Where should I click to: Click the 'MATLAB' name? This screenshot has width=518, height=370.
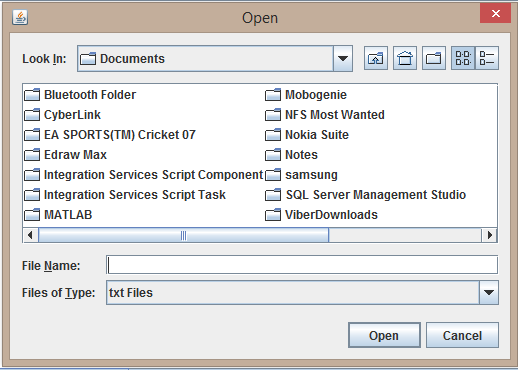[68, 215]
